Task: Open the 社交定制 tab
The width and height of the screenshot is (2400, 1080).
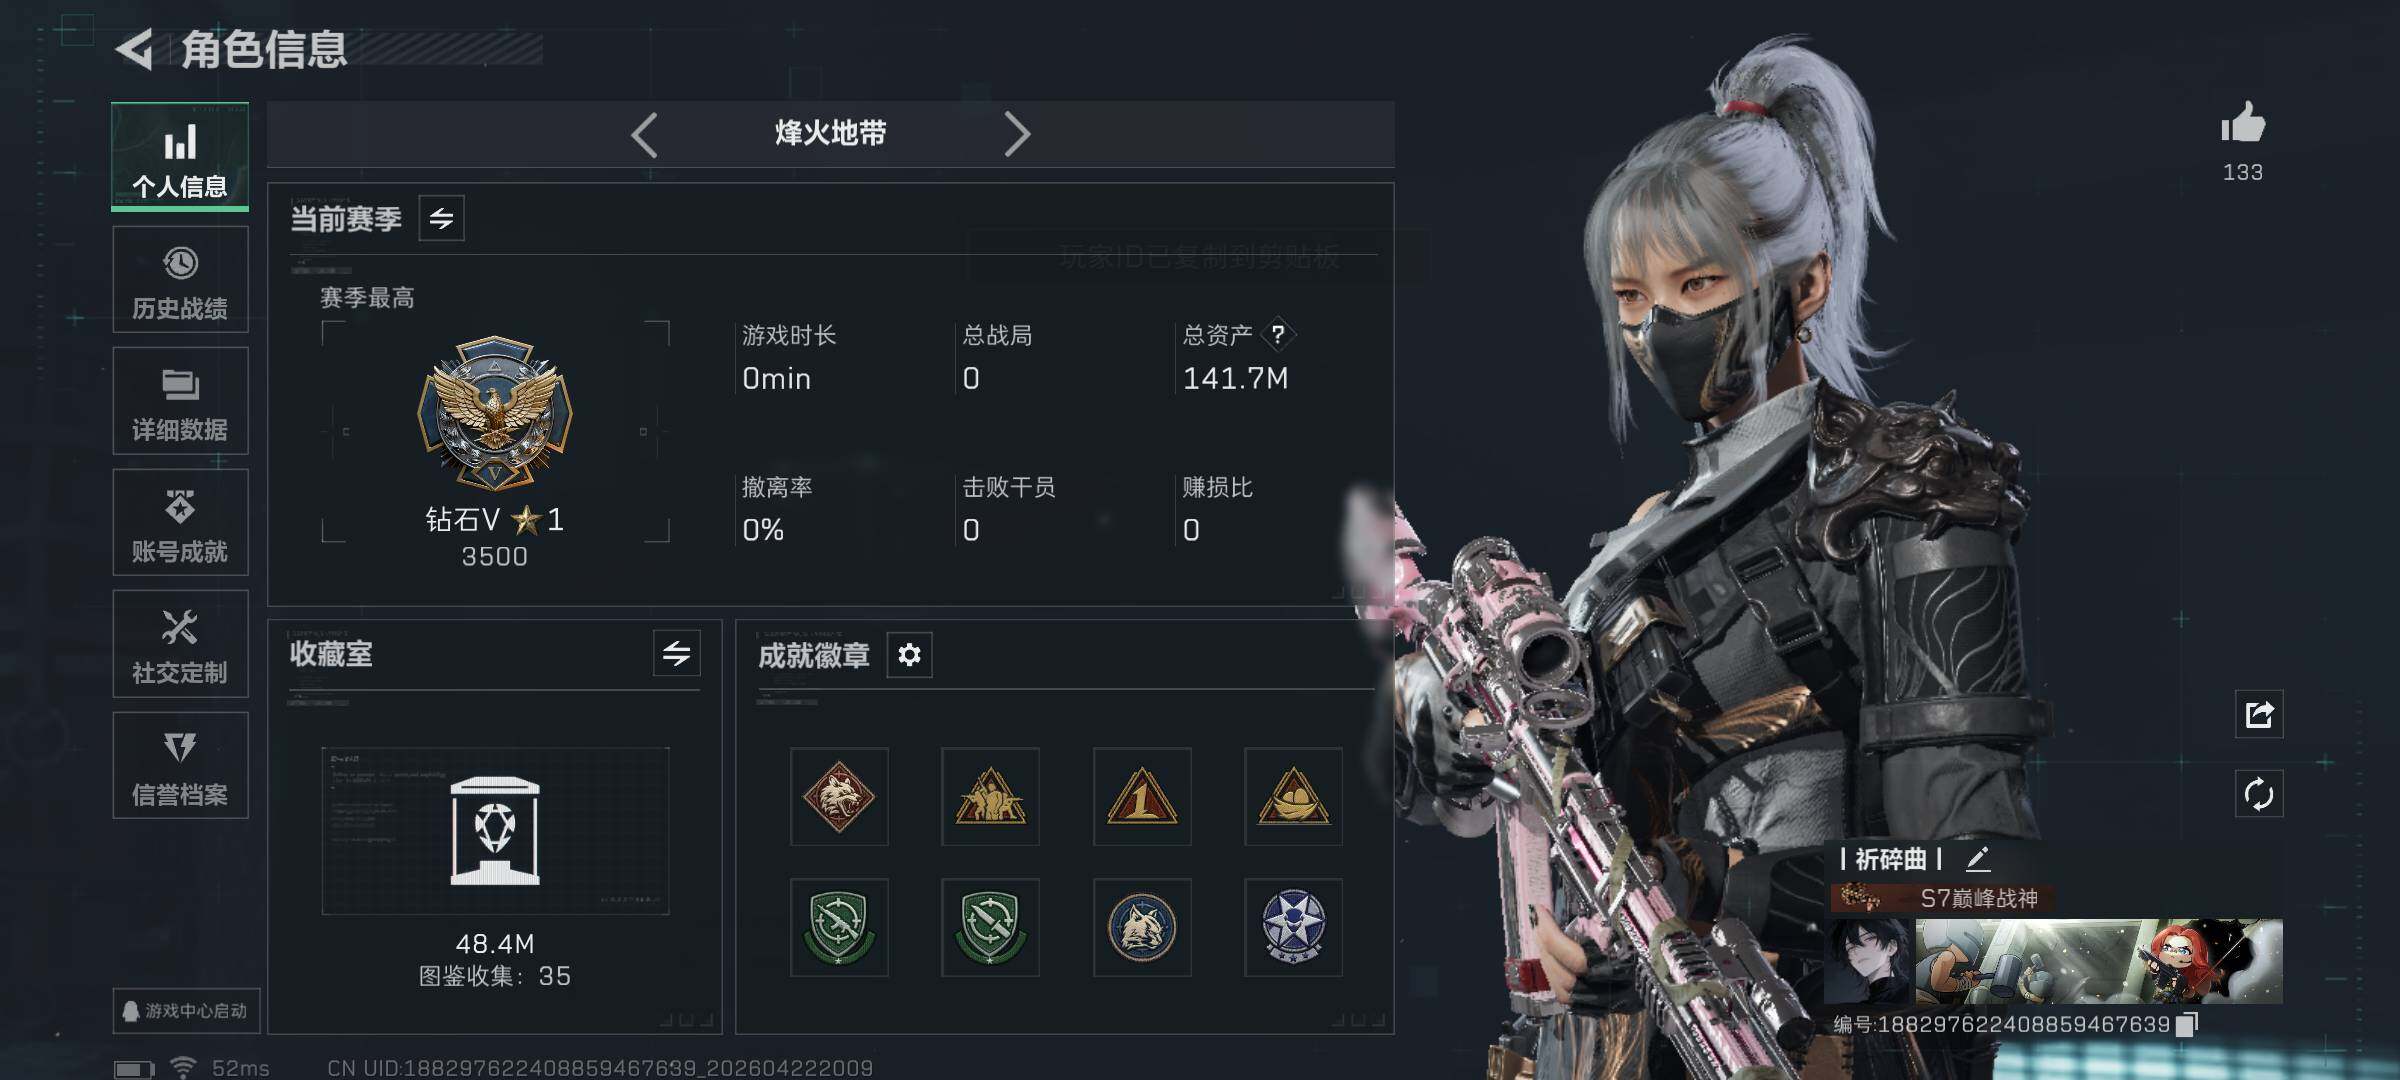Action: [x=180, y=644]
